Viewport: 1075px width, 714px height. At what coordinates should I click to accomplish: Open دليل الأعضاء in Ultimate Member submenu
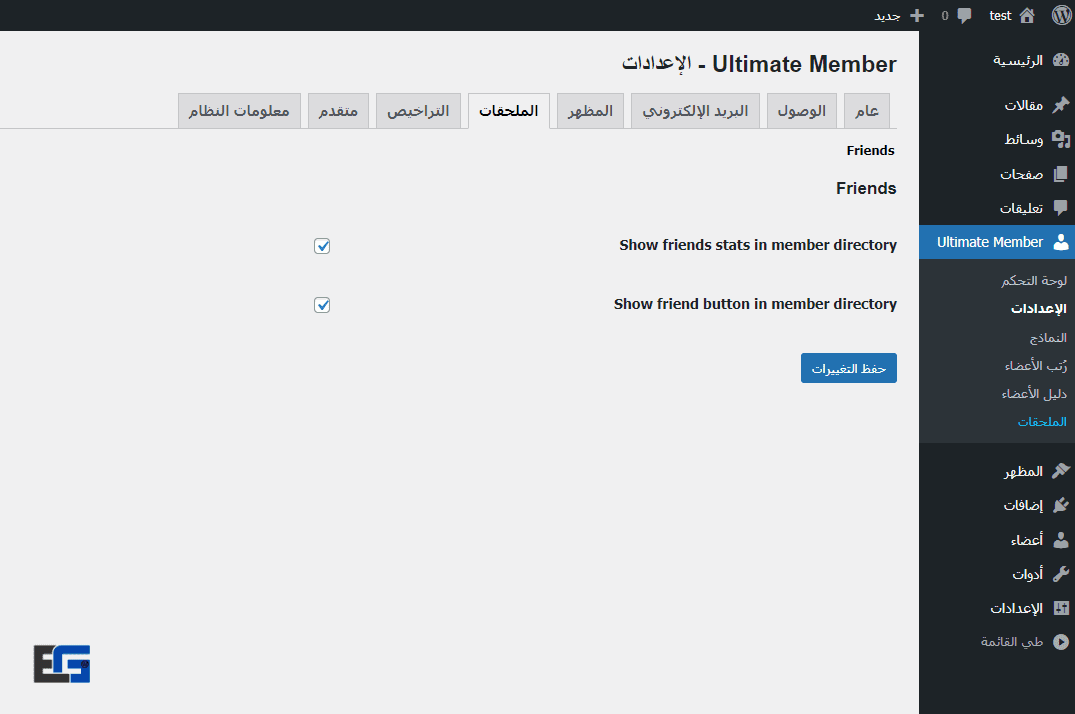(1034, 394)
